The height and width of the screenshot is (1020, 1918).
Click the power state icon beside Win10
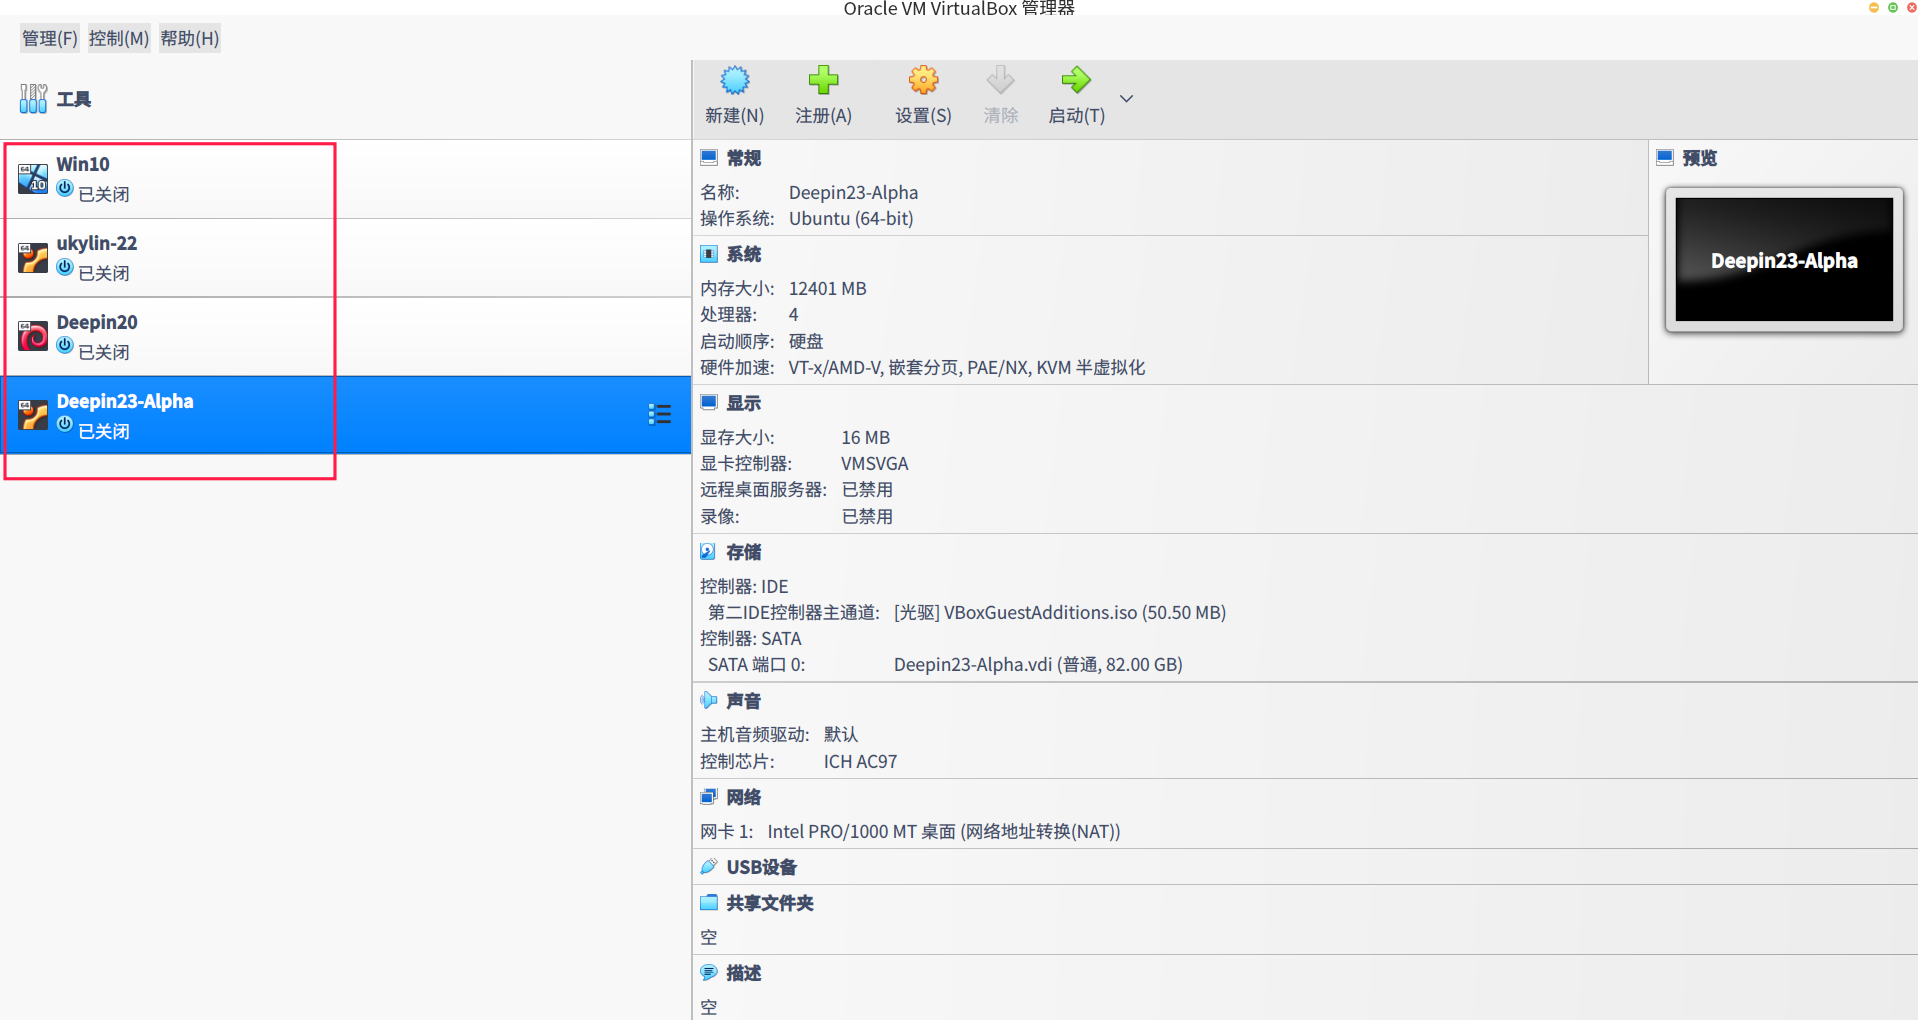(64, 188)
